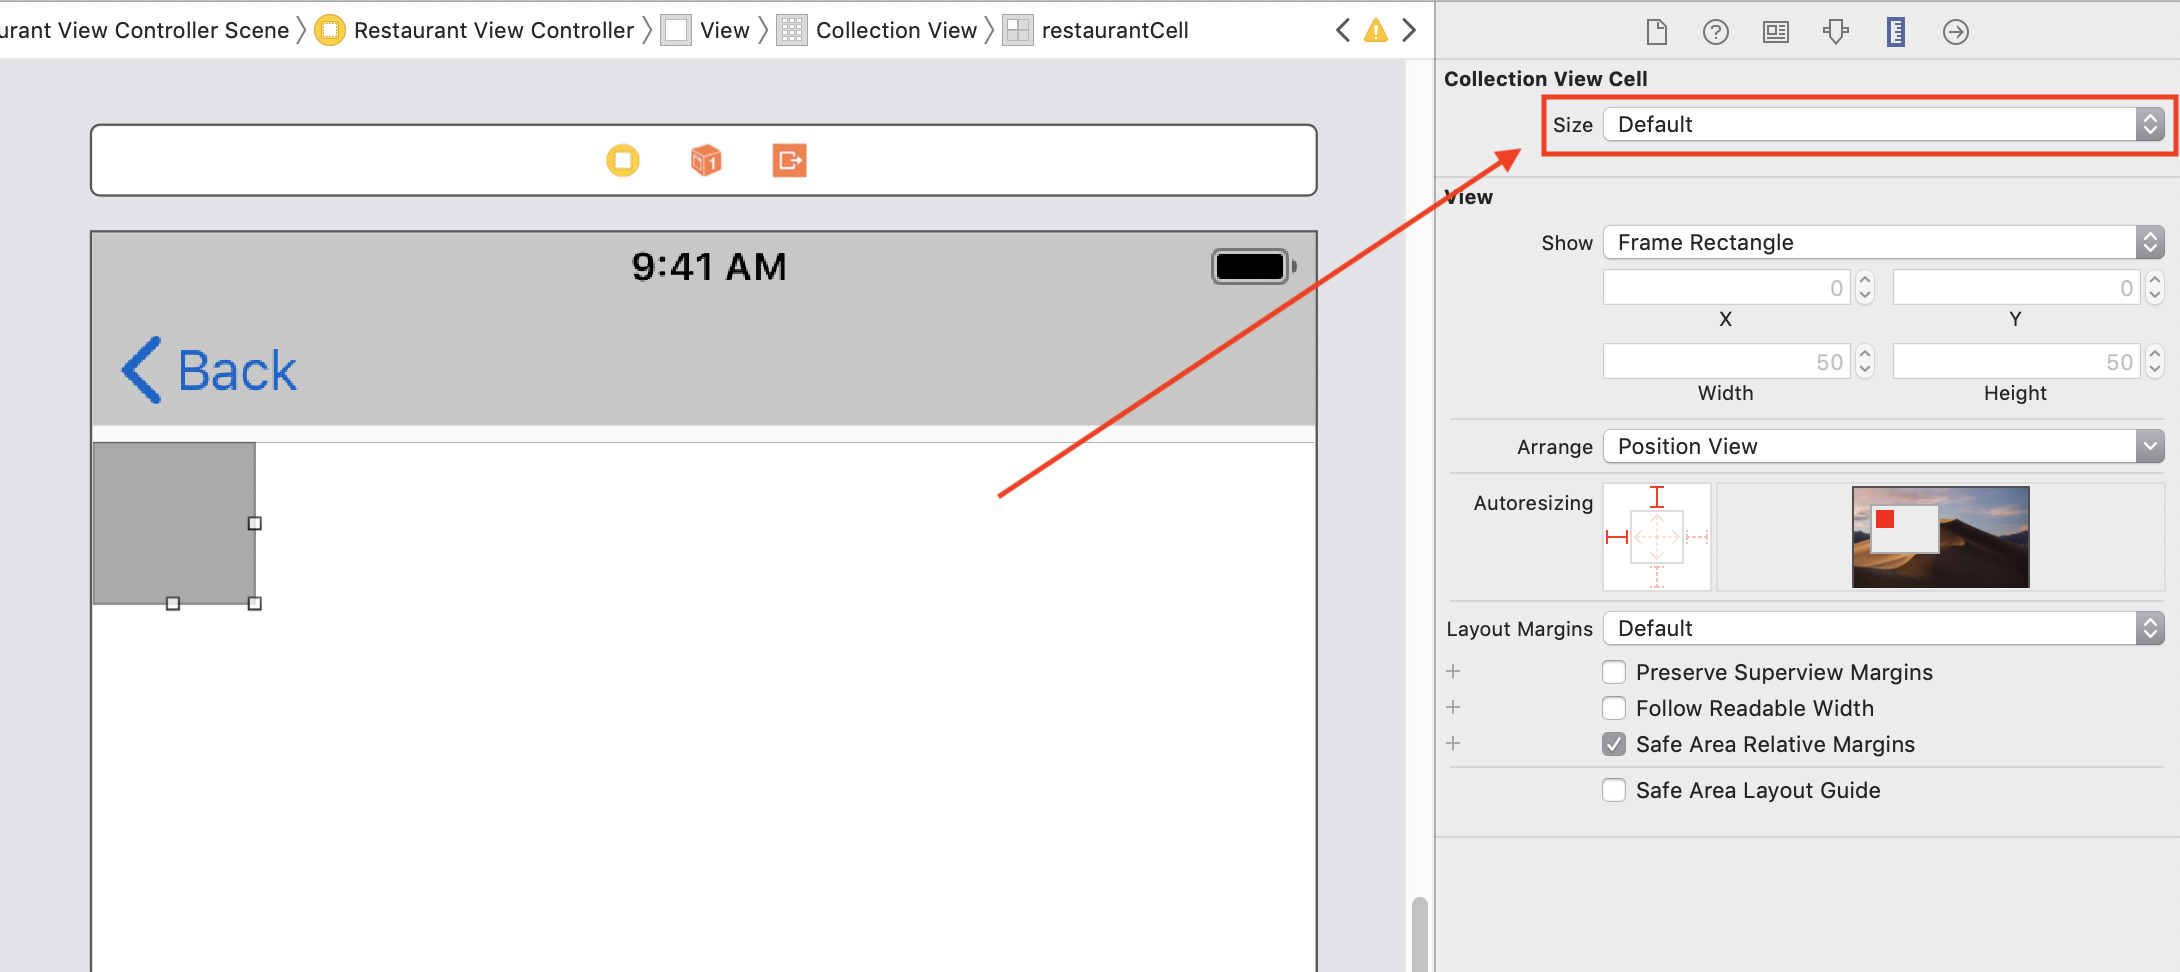Select Collection View breadcrumb item
The width and height of the screenshot is (2180, 972).
tap(896, 30)
